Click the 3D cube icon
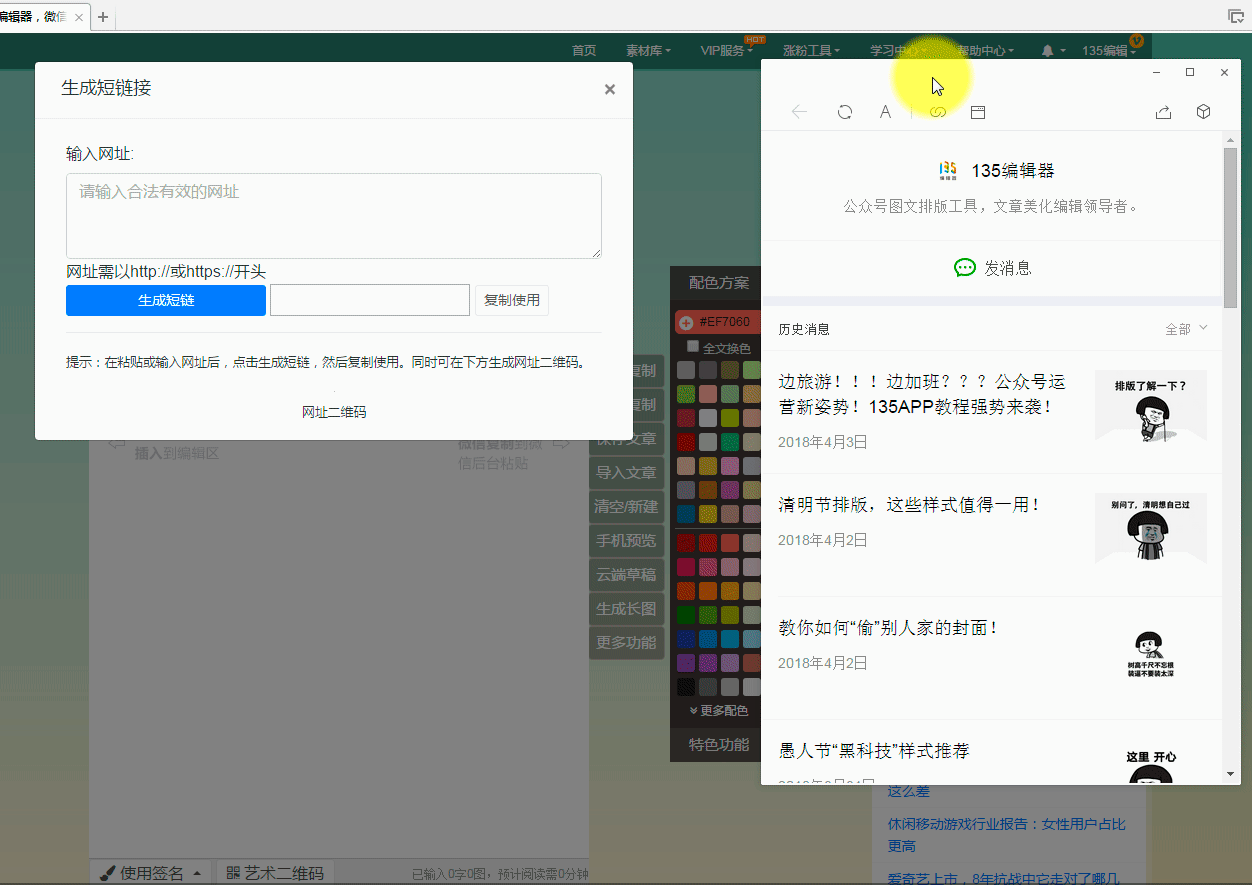Viewport: 1252px width, 885px height. (1204, 112)
